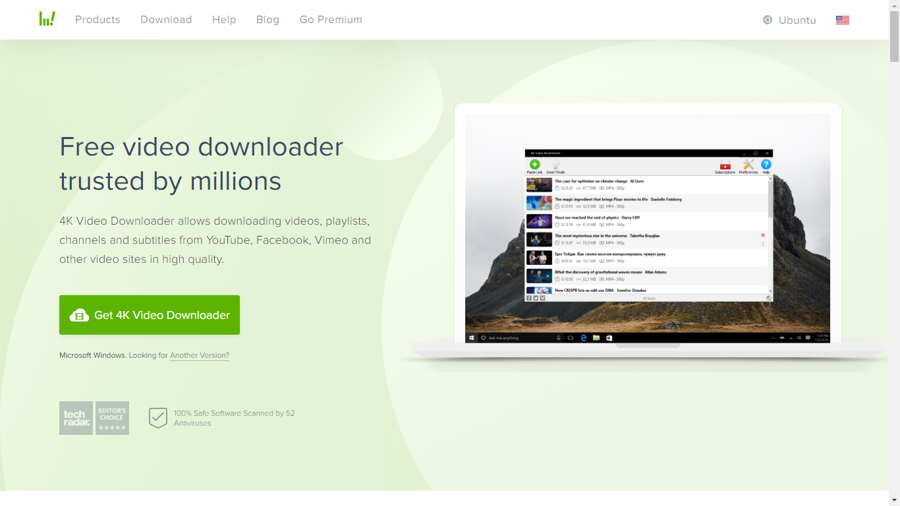Click the Subscriptions icon in app preview
Screen dimensions: 900x506
pos(725,166)
